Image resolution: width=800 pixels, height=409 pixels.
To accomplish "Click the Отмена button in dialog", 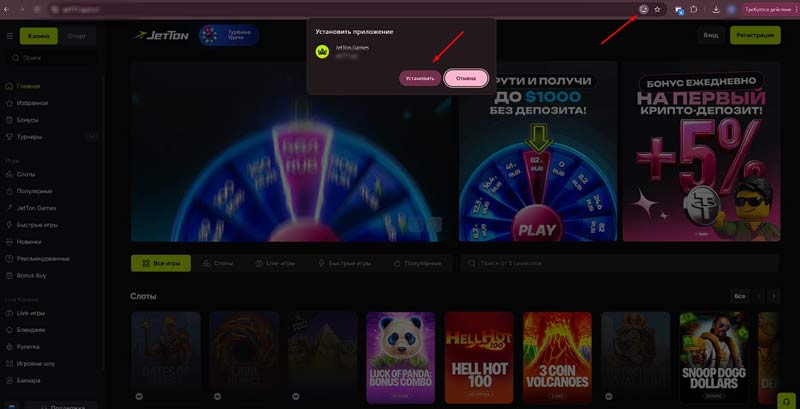I will tap(466, 79).
